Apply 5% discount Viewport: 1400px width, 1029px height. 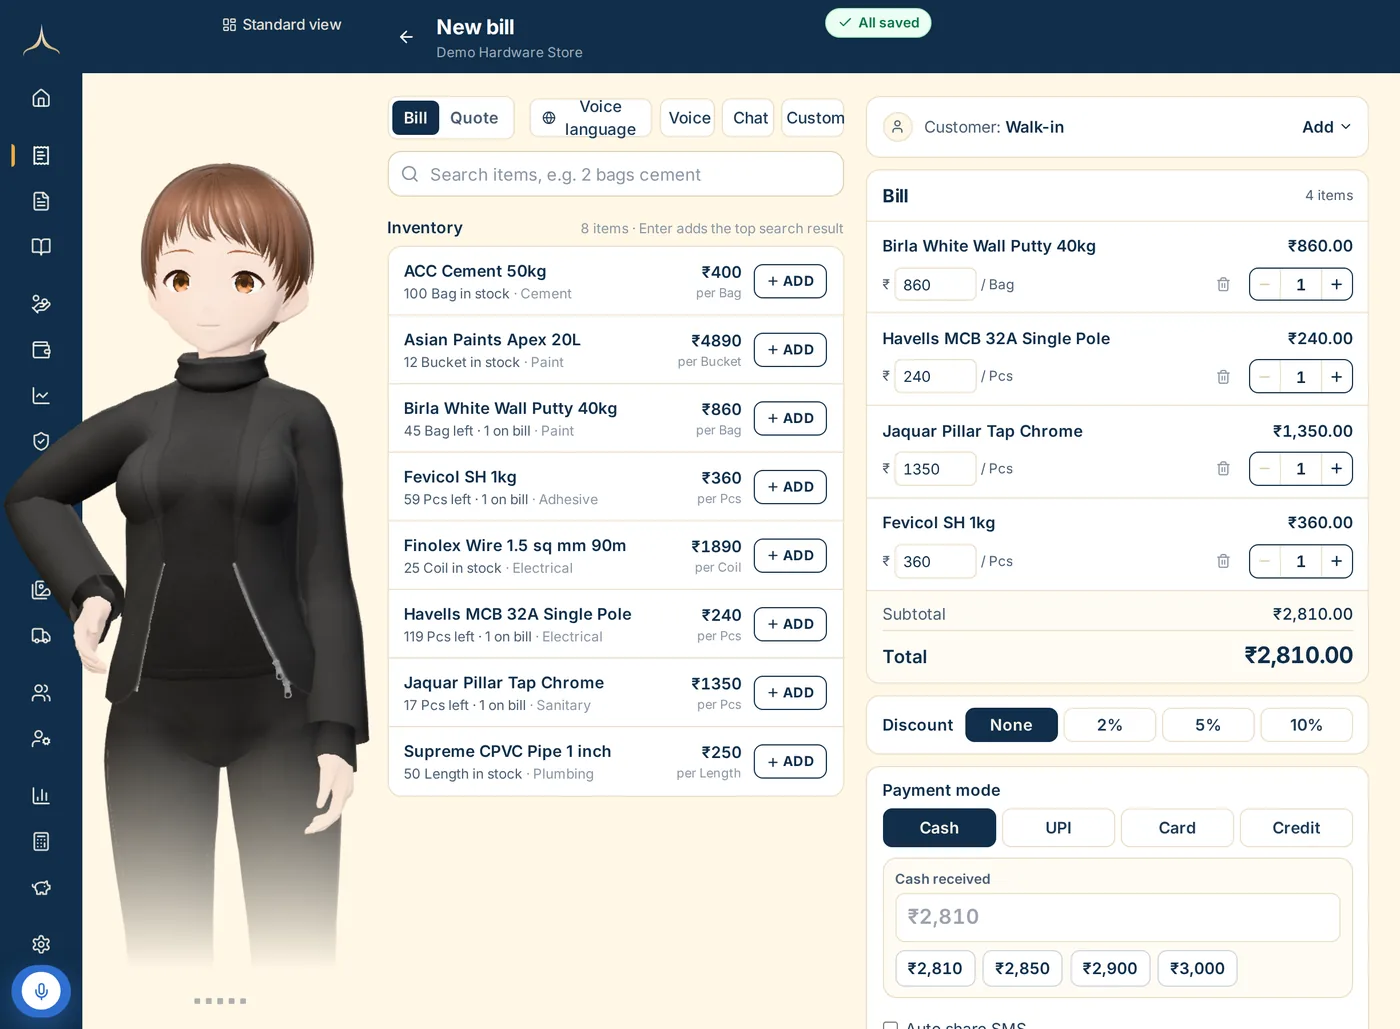click(1208, 725)
